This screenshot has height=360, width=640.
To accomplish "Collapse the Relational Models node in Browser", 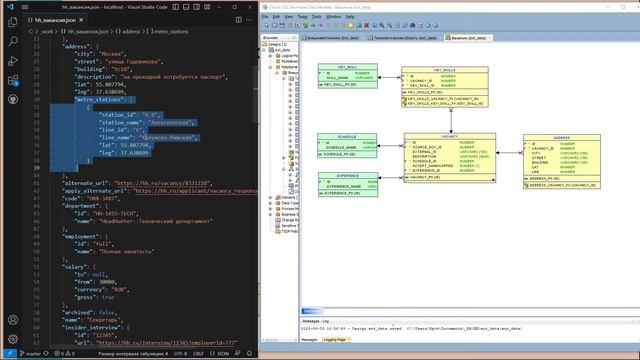I will pyautogui.click(x=270, y=67).
